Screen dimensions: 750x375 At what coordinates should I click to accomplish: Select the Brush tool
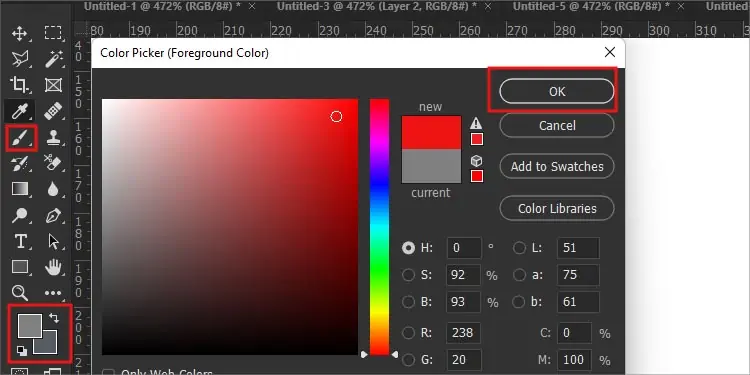[20, 138]
